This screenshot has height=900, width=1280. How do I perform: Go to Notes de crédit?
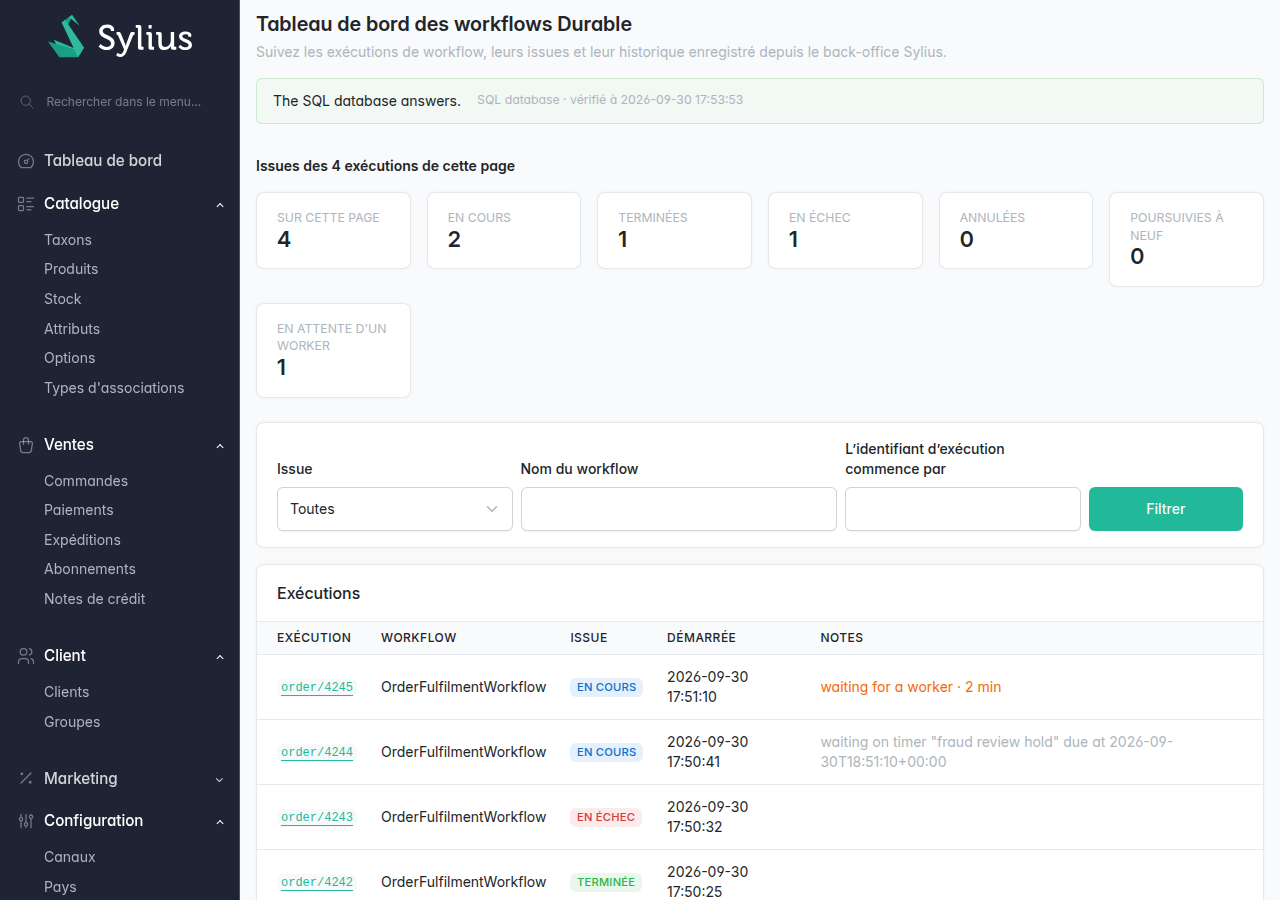(95, 599)
